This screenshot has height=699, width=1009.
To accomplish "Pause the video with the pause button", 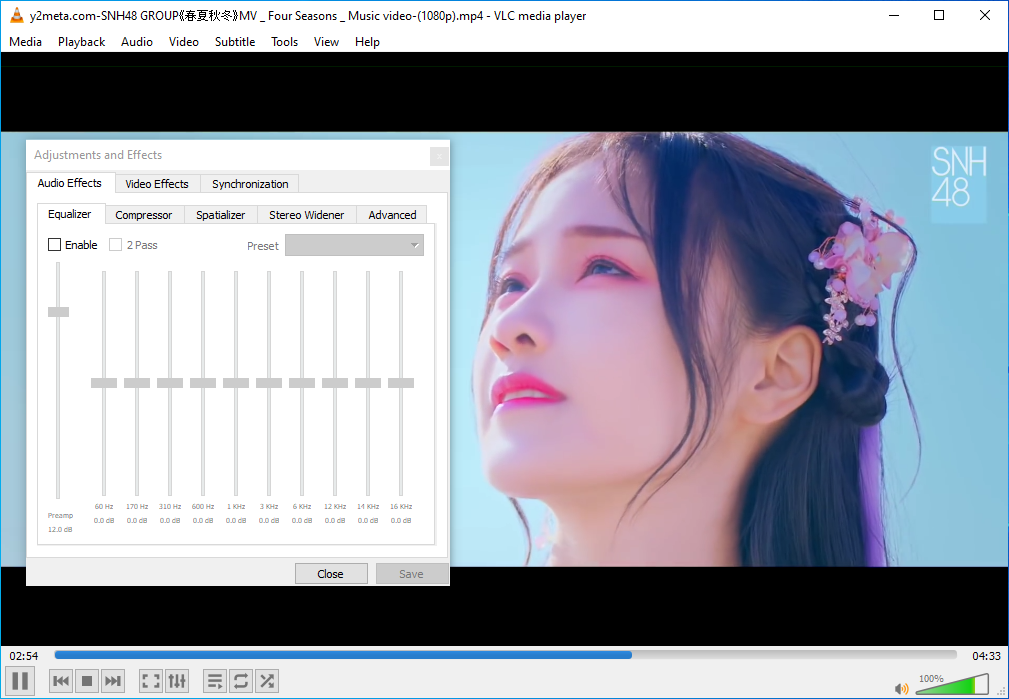I will click(21, 681).
